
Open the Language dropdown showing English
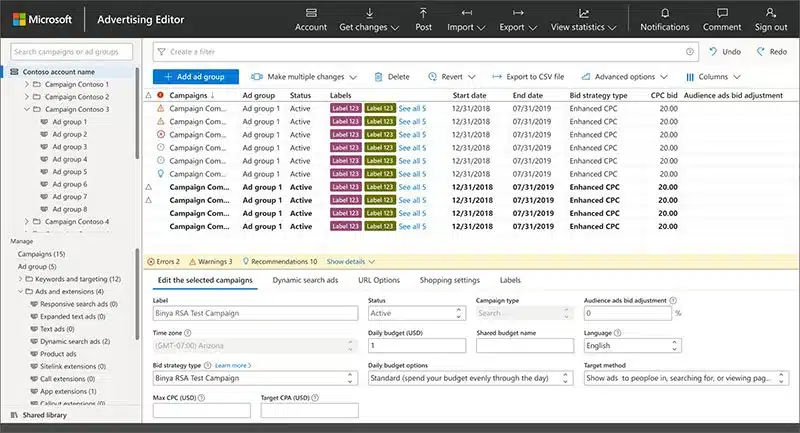633,346
